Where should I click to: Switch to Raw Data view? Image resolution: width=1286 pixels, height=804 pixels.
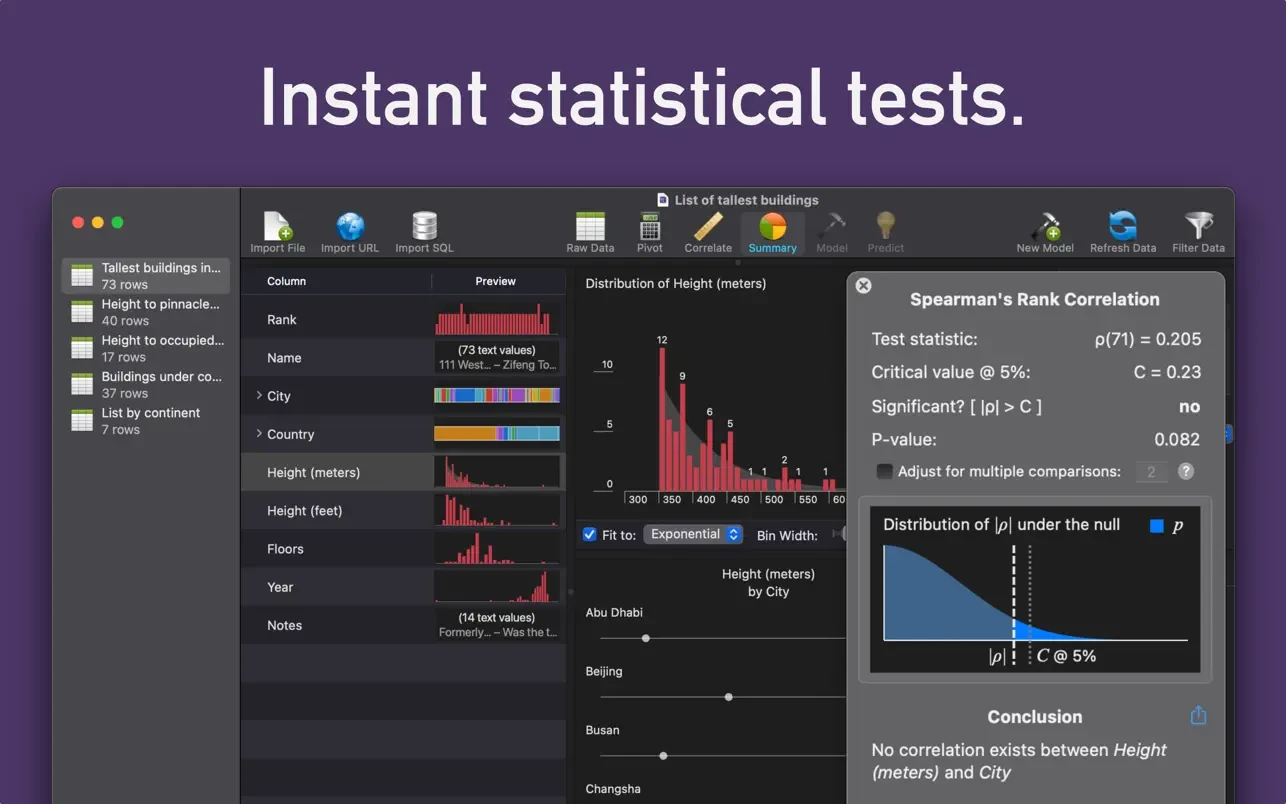coord(590,233)
